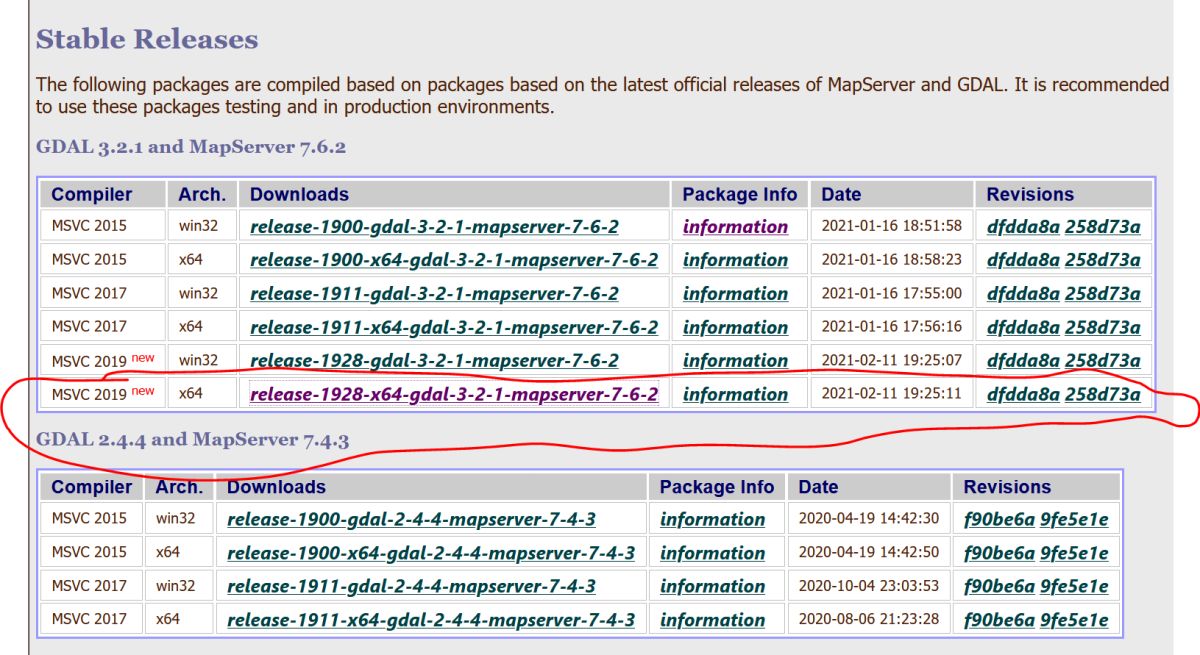View information for release-1900 win32 GDAL 3.2.1
The width and height of the screenshot is (1200, 655).
pos(735,226)
